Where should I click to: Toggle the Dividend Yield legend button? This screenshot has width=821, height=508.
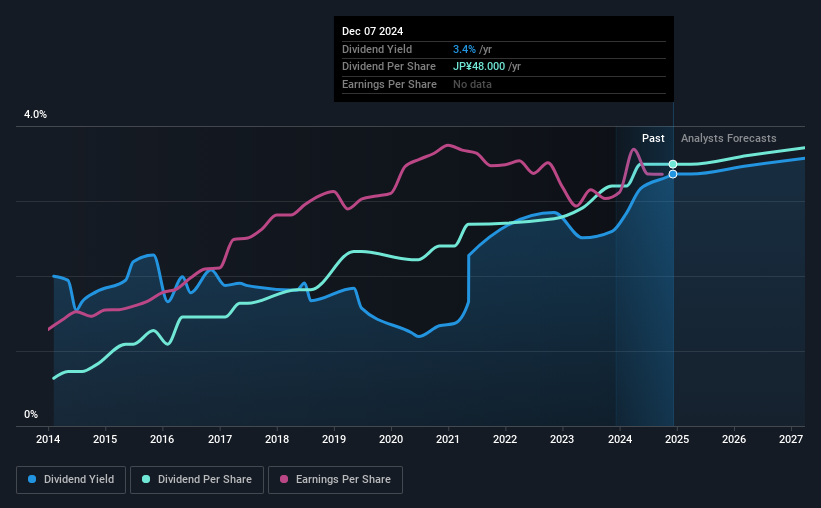click(x=71, y=480)
